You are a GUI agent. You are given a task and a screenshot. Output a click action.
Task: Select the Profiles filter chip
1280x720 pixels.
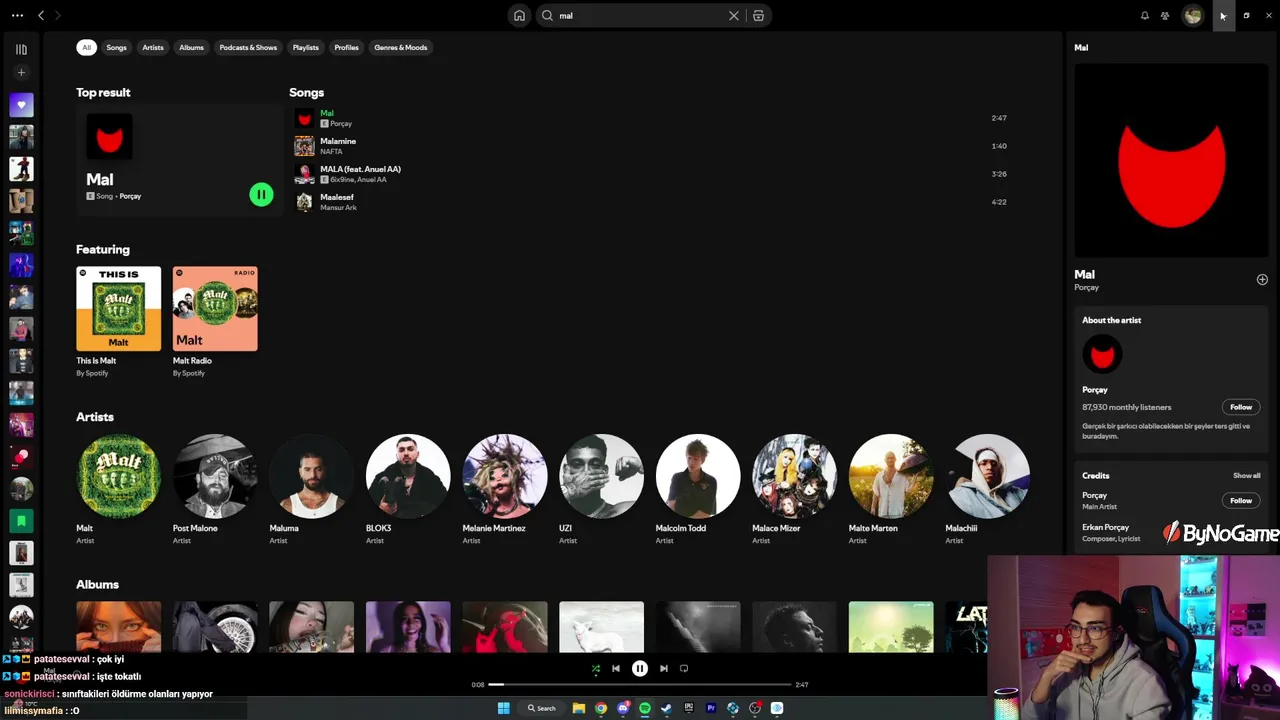point(346,47)
